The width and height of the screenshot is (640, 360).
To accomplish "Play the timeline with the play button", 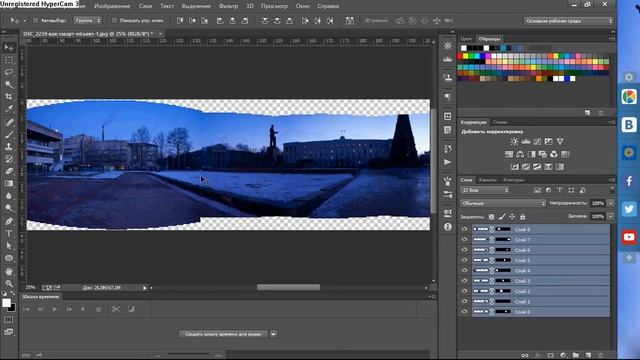I will coord(54,309).
